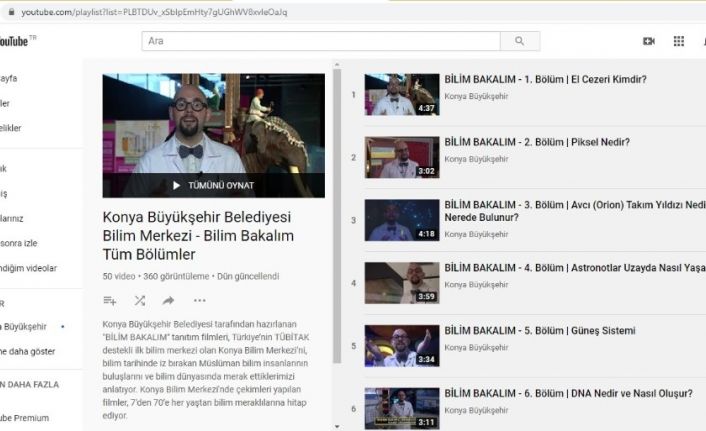Play the Güneş Sistemi video thumbnail

[401, 345]
